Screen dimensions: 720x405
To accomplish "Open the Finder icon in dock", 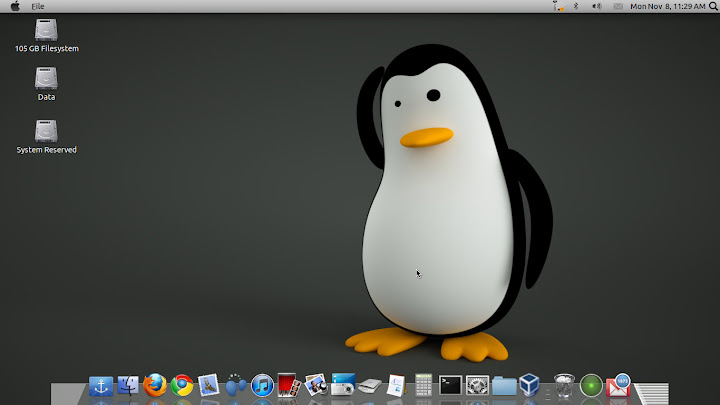I will (128, 385).
